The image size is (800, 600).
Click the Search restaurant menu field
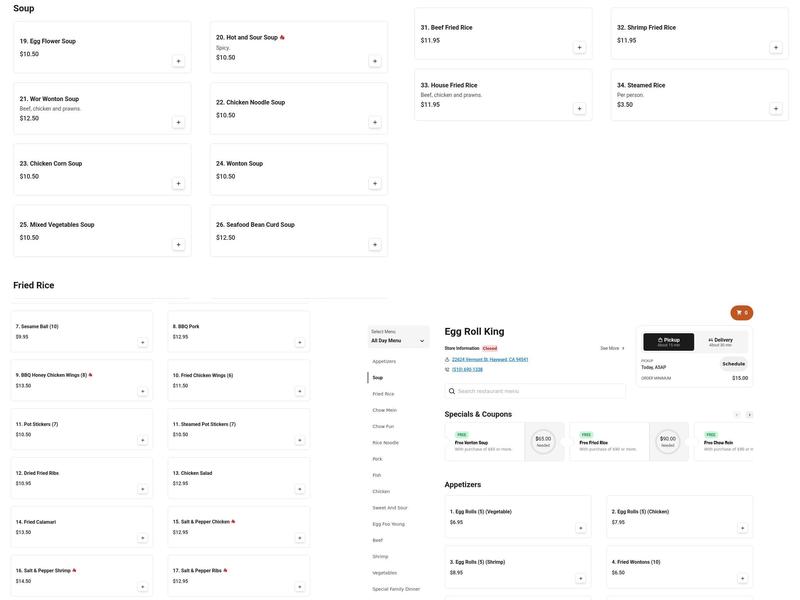pos(536,391)
